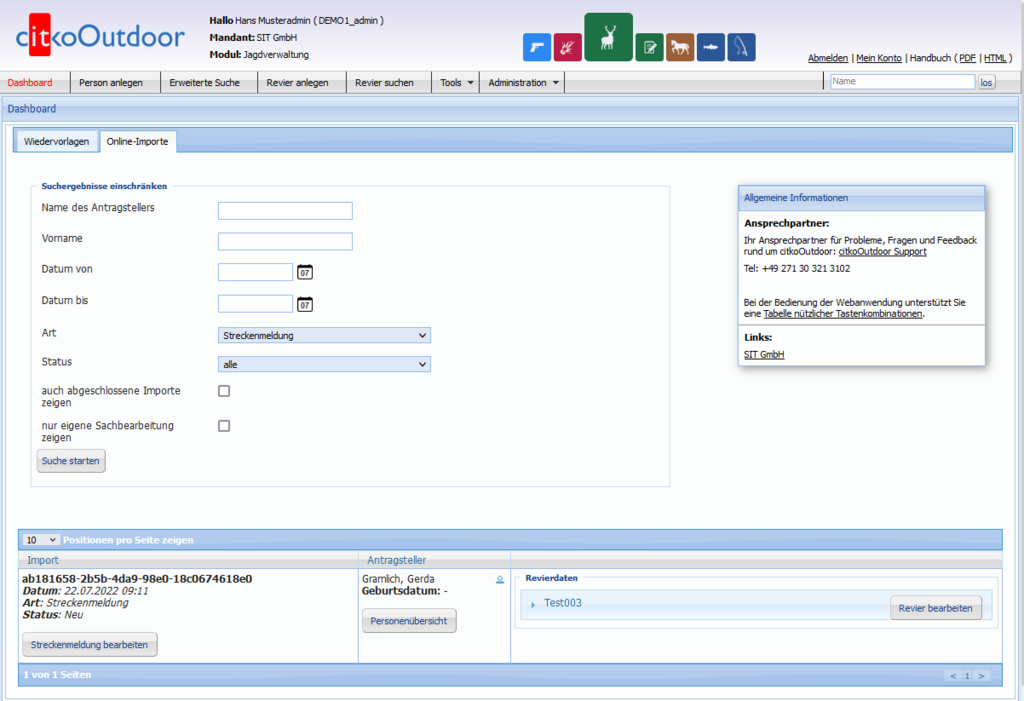
Task: Open the blue fish module icon
Action: point(710,47)
